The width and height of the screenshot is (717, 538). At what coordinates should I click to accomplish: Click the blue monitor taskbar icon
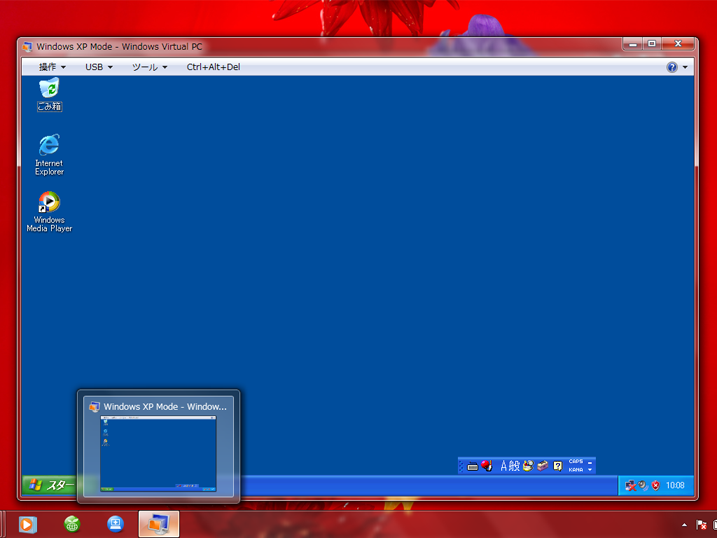pos(115,524)
